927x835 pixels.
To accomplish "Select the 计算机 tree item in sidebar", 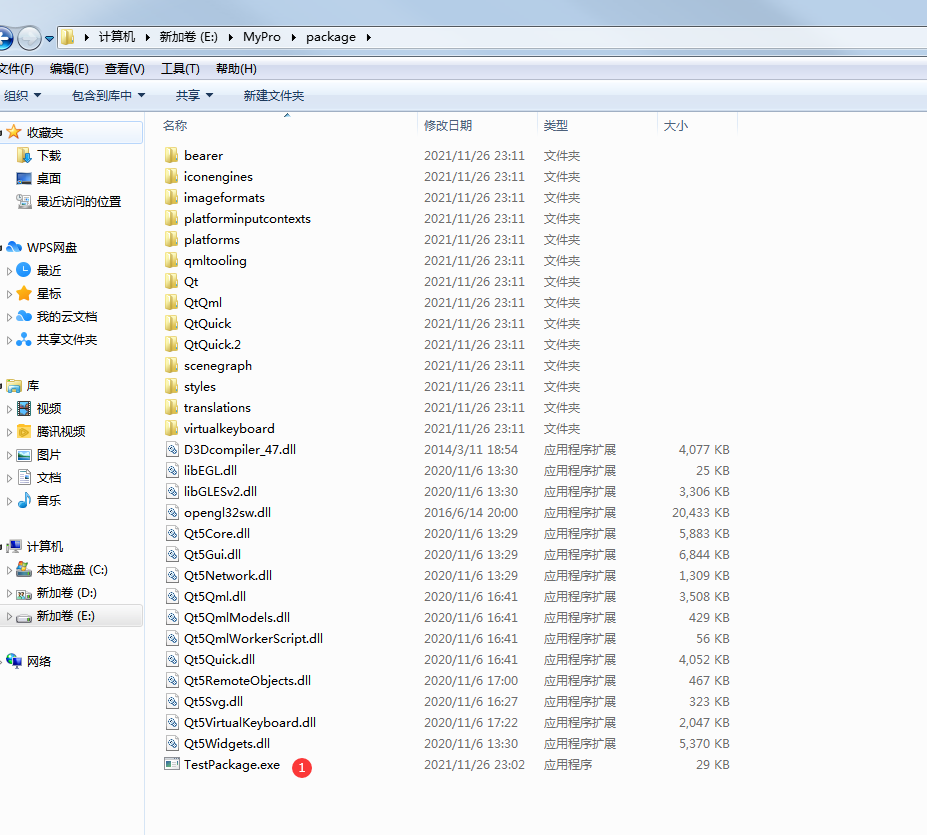I will coord(45,546).
